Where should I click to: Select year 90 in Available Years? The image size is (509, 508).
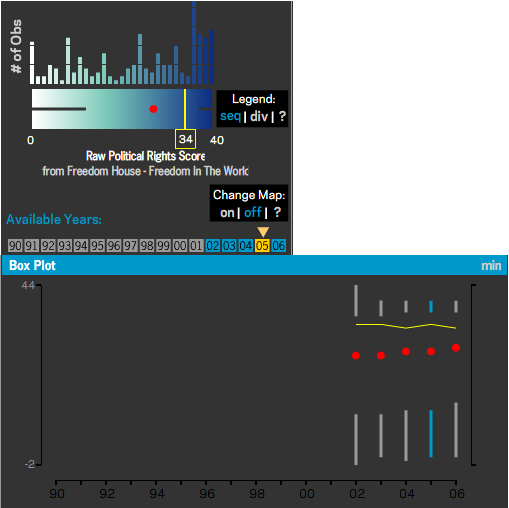point(15,246)
